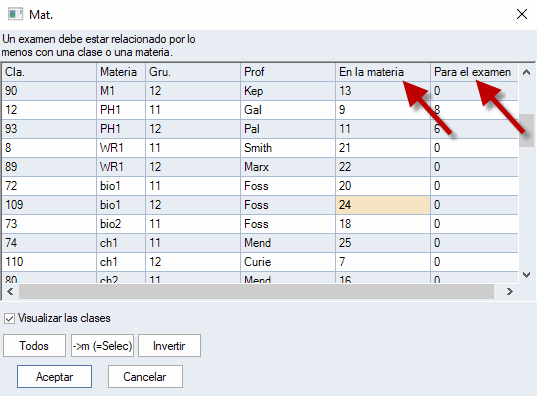Select exam value 8 in Gal's row

(x=474, y=110)
